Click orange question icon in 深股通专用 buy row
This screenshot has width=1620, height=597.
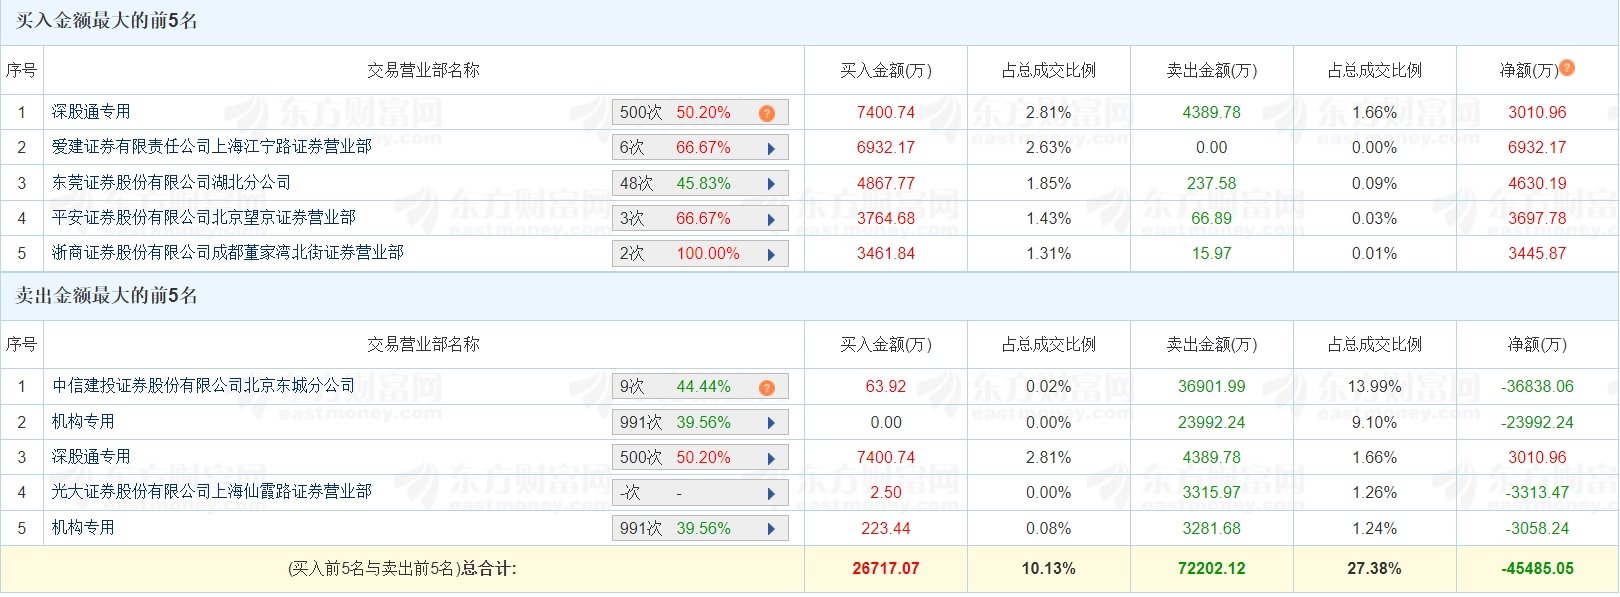tap(767, 113)
